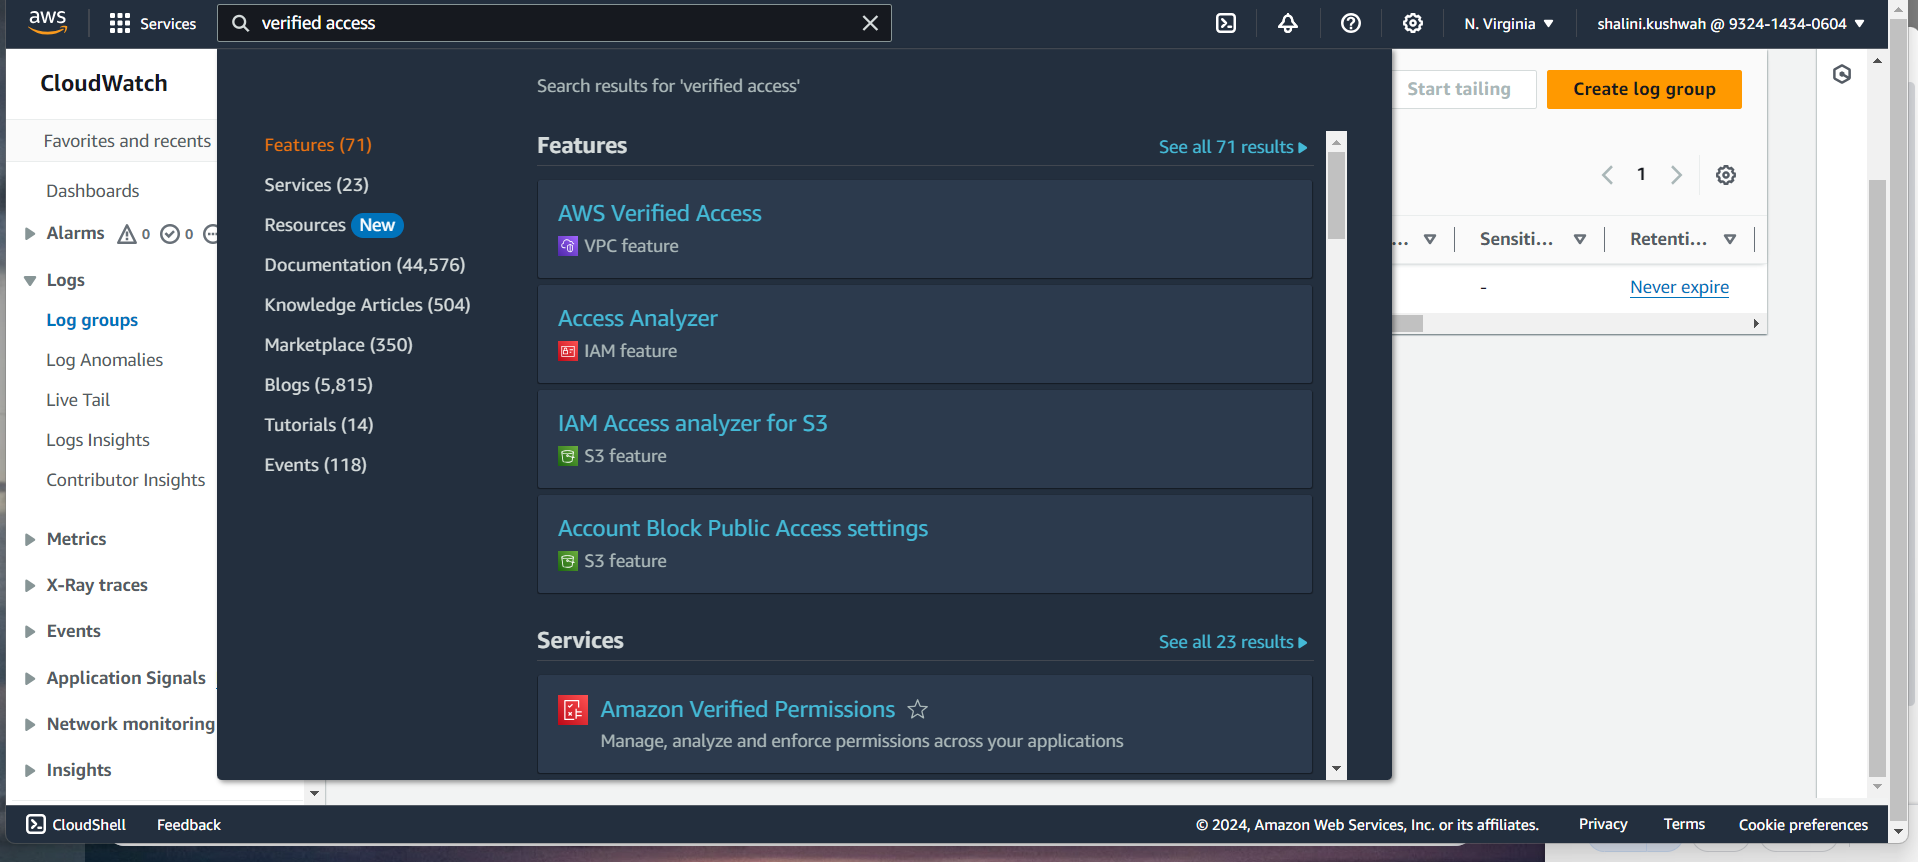Screen dimensions: 1918x862
Task: Open the Feedback link in footer
Action: (x=189, y=825)
